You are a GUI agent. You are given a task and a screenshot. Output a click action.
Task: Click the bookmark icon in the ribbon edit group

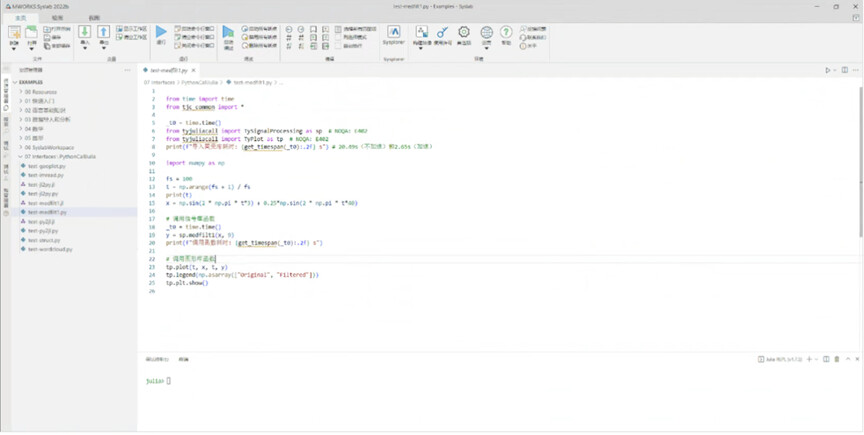313,29
